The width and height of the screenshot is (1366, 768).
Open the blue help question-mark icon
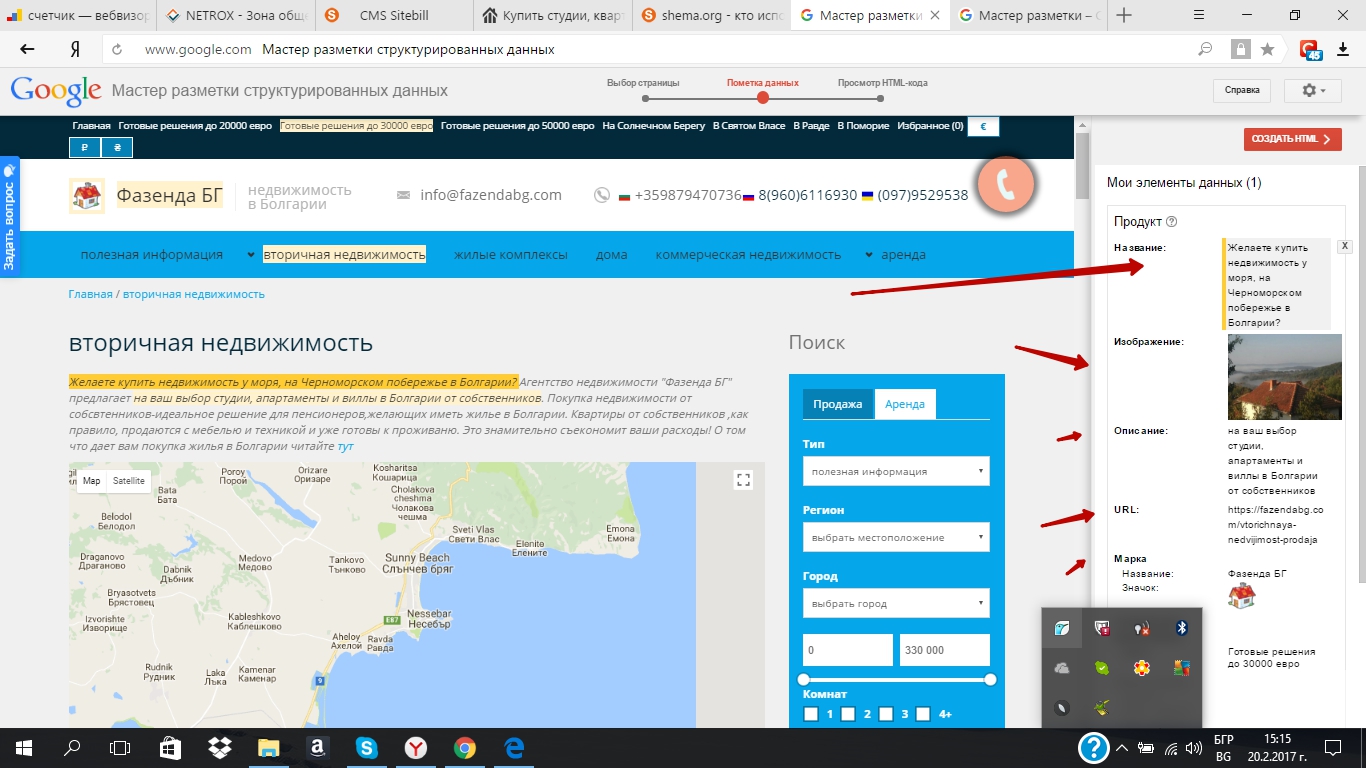click(x=1094, y=747)
